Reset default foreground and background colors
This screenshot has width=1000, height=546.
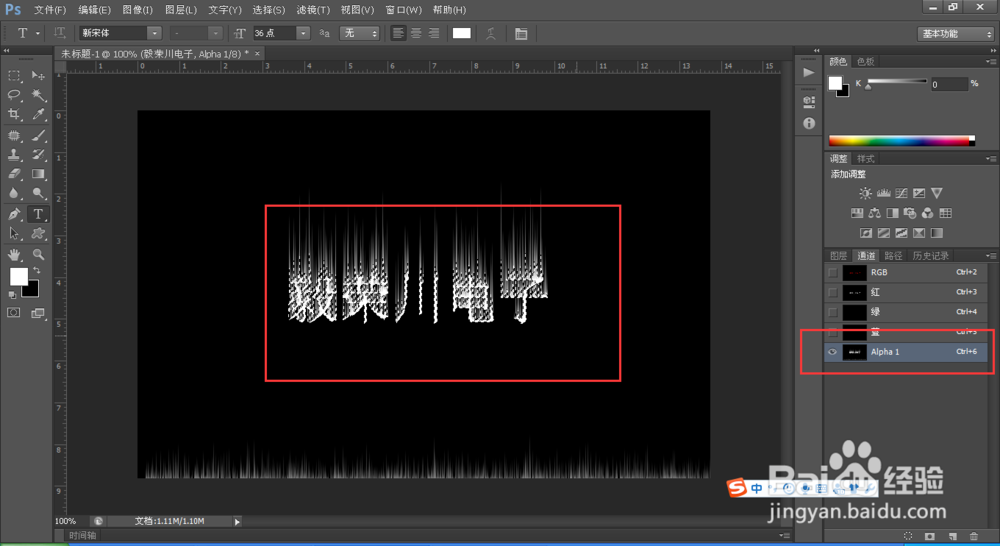click(x=12, y=295)
